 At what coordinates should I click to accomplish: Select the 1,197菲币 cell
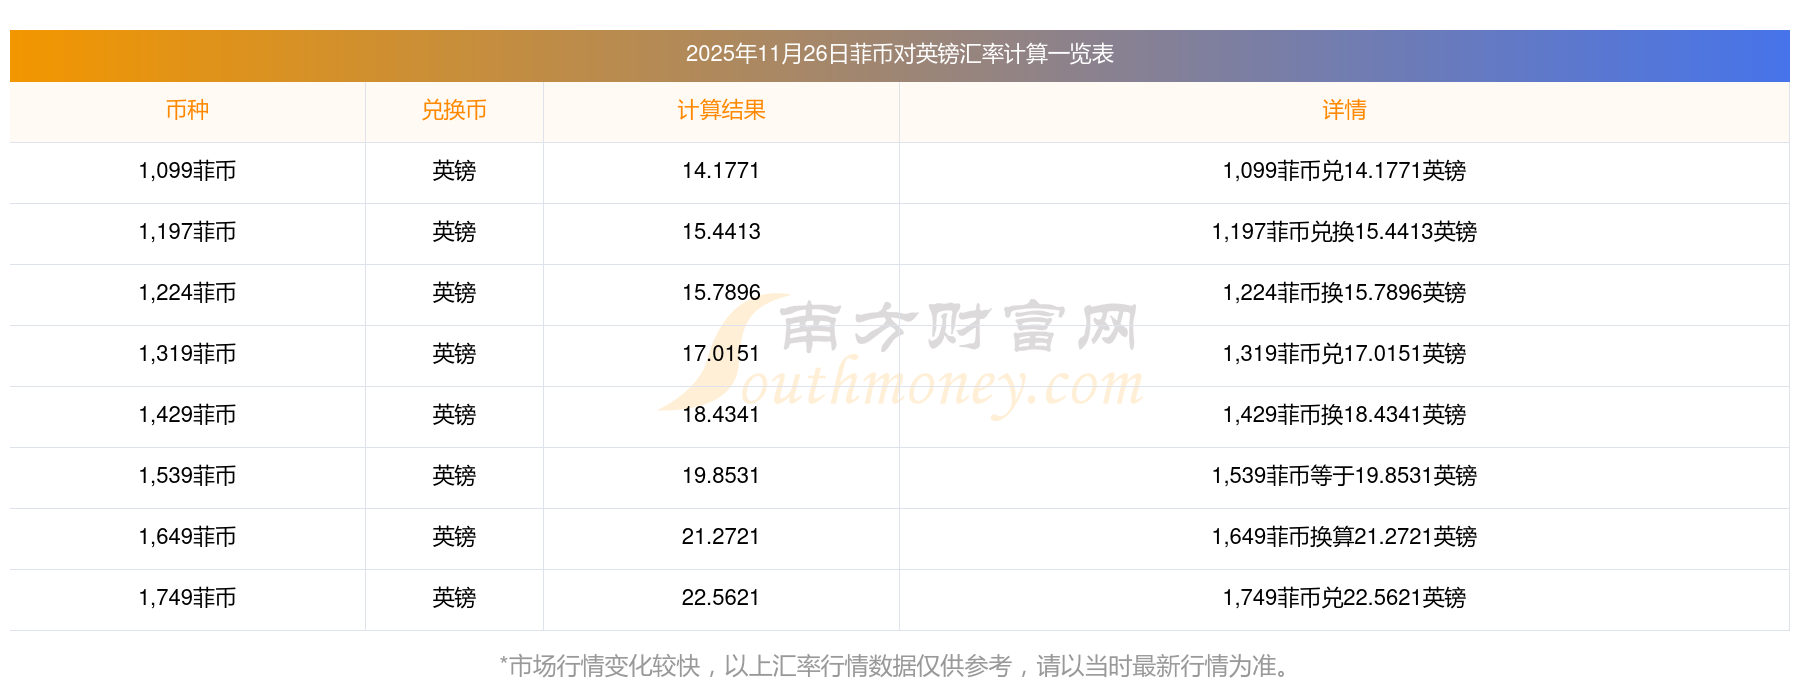pos(187,232)
